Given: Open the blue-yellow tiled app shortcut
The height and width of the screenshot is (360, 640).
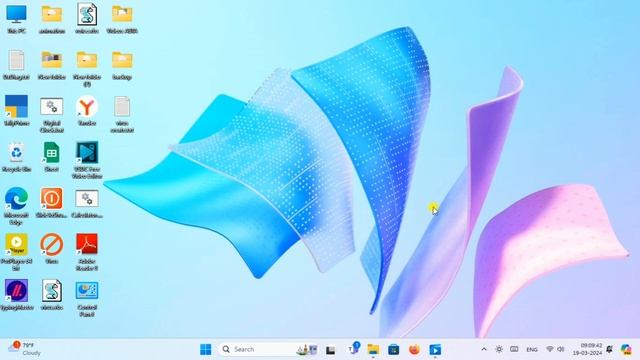Looking at the screenshot, I should [16, 111].
